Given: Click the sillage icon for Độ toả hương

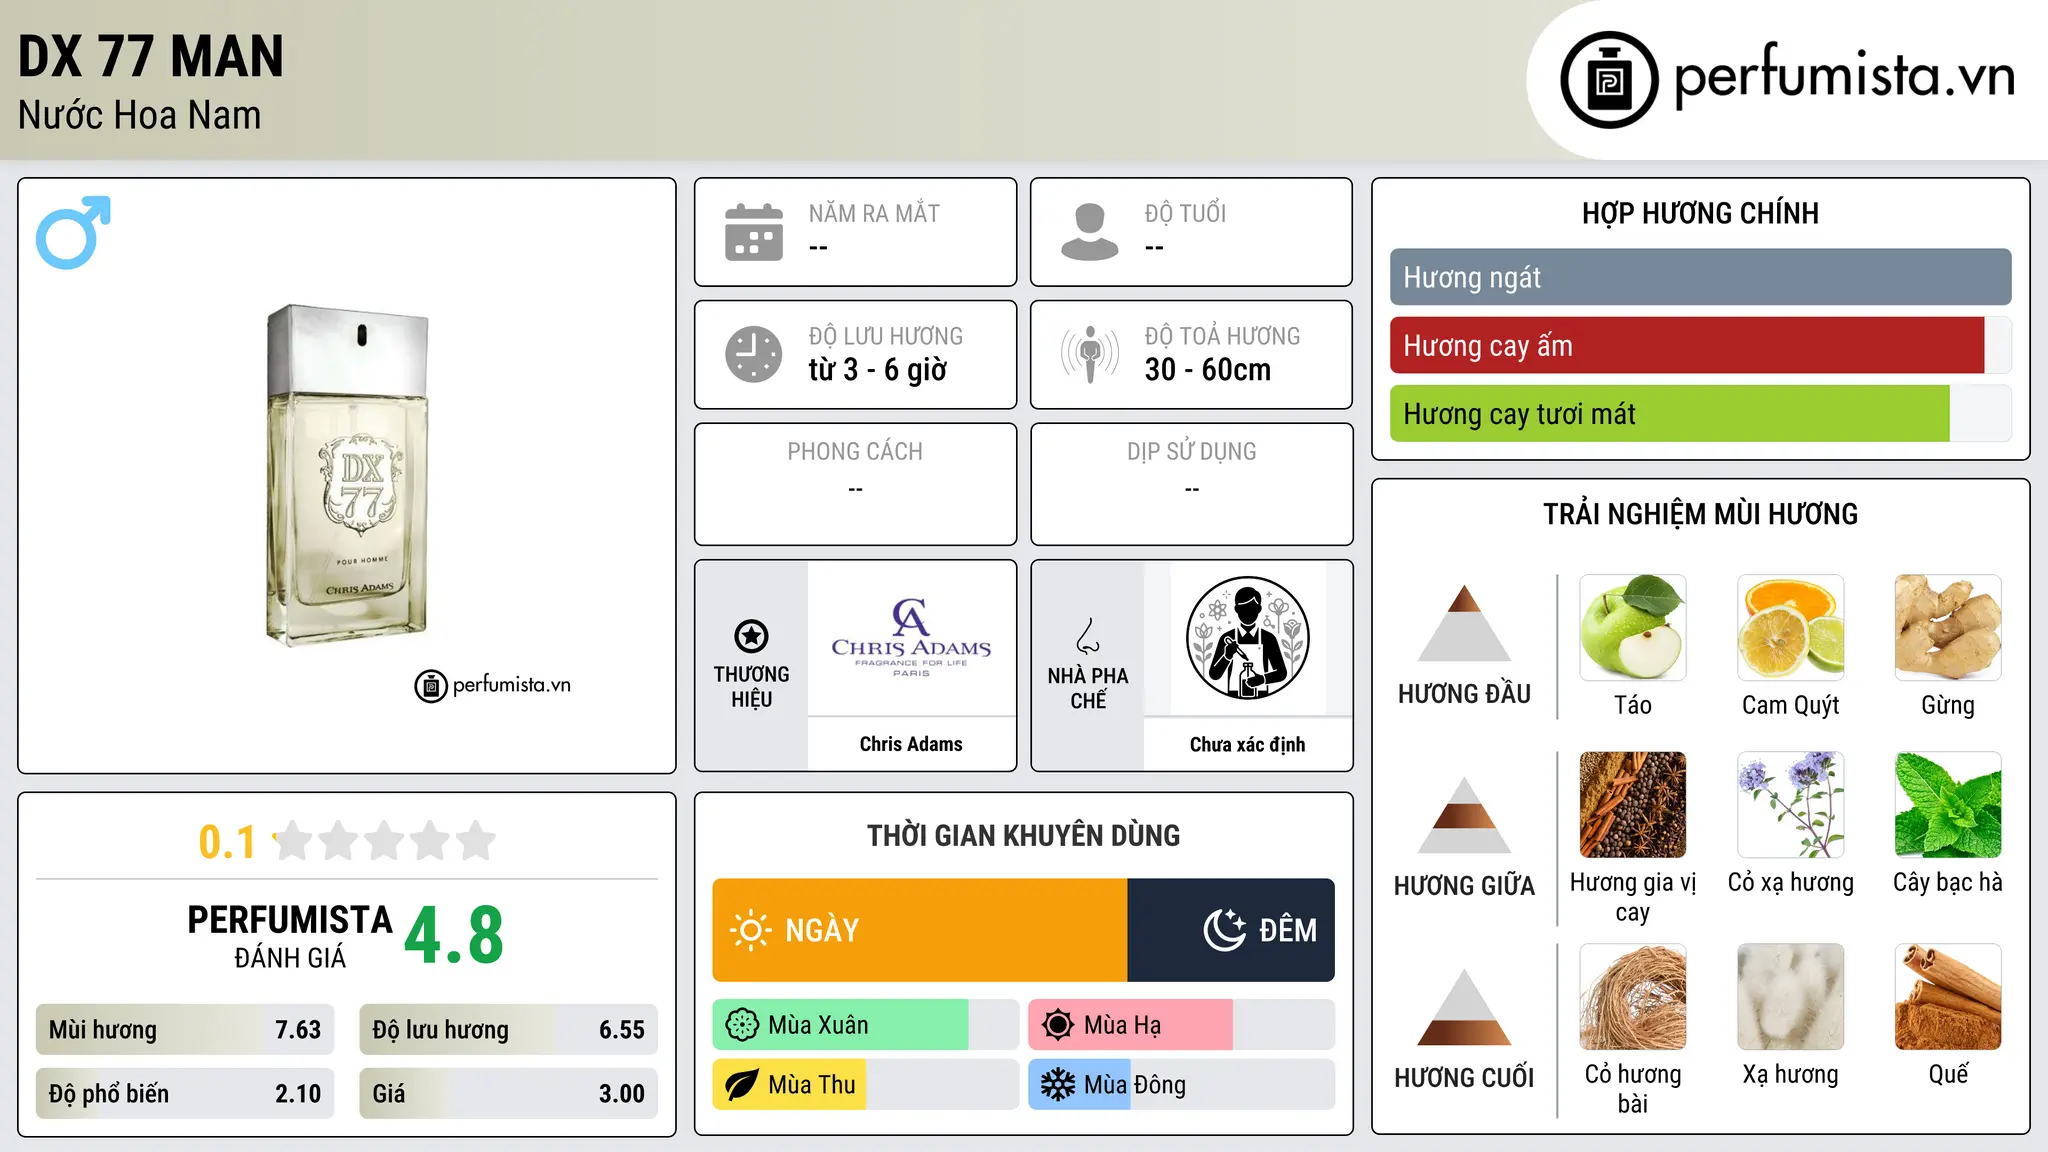Looking at the screenshot, I should pyautogui.click(x=1090, y=354).
